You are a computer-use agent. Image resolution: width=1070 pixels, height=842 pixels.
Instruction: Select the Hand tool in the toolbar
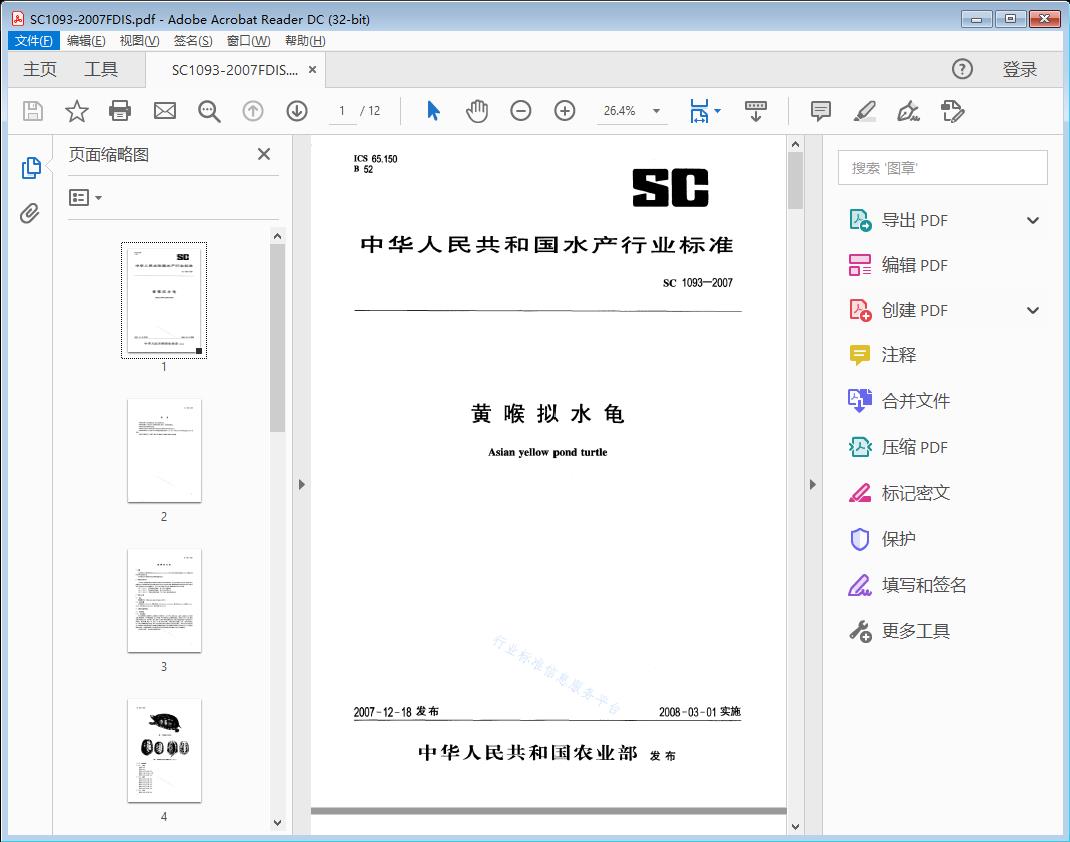point(477,111)
